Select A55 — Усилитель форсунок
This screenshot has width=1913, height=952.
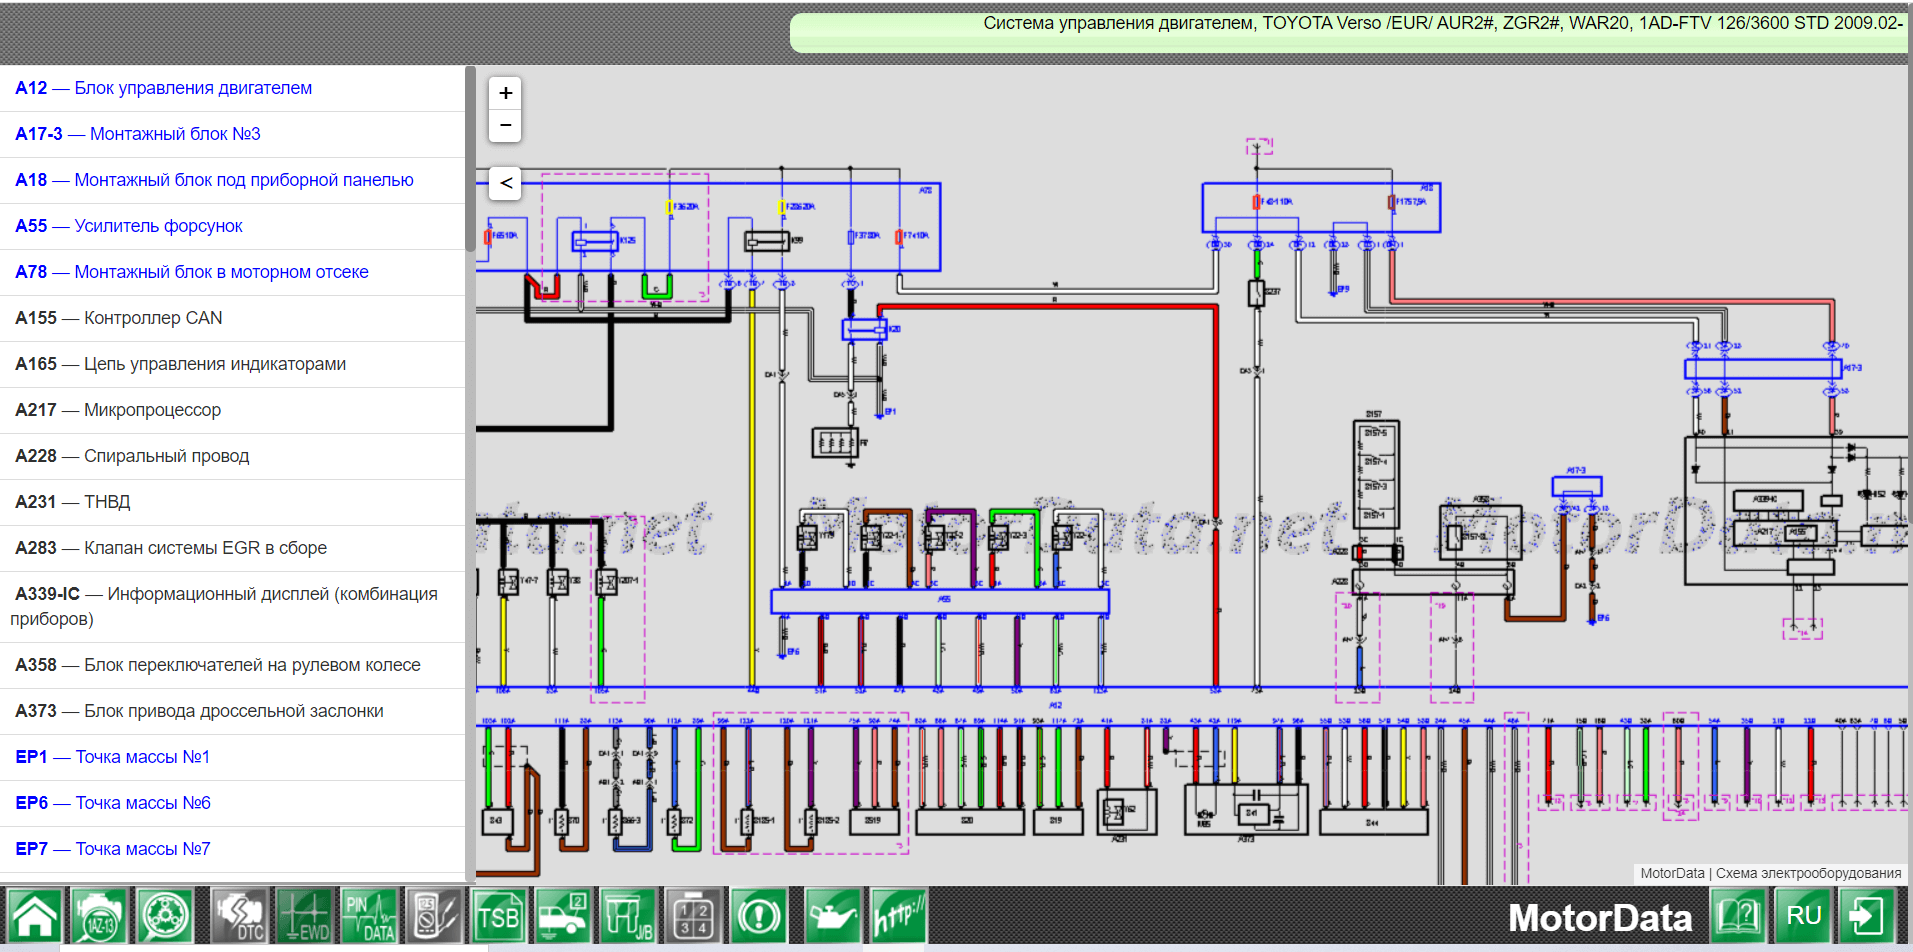tap(232, 226)
